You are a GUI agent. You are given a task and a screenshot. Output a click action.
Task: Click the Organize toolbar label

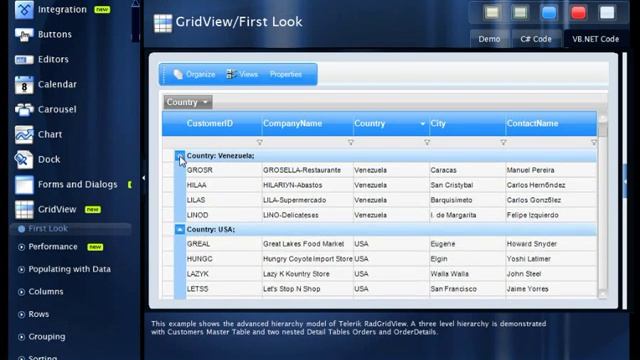coord(200,74)
